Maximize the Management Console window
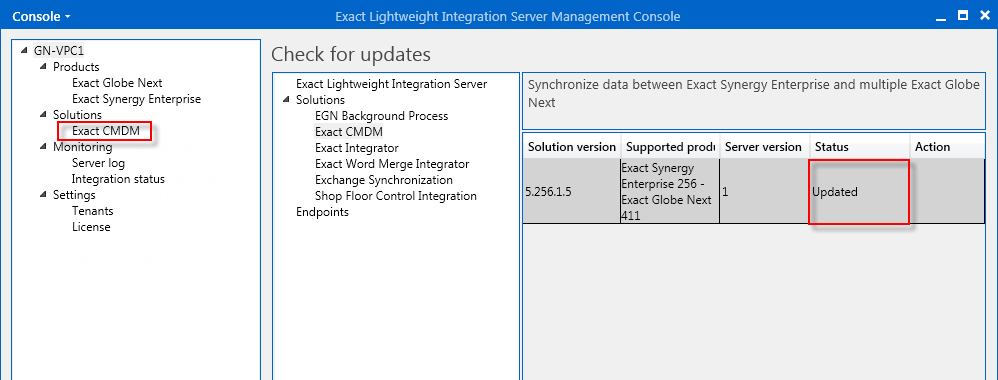The width and height of the screenshot is (998, 380). (x=962, y=16)
